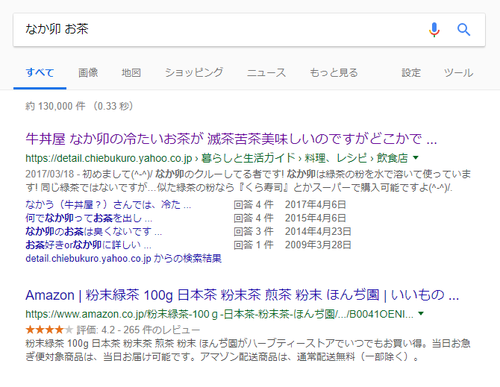This screenshot has width=500, height=387.
Task: Expand the dropdown arrow after the chiebukuro URL
Action: coord(416,158)
